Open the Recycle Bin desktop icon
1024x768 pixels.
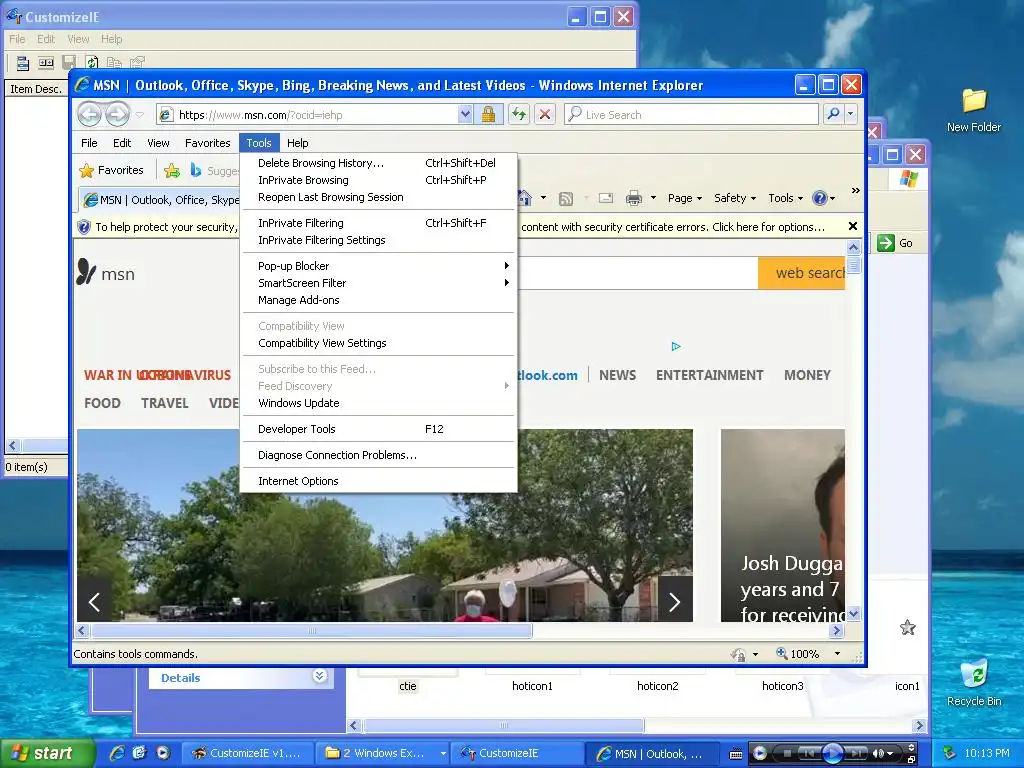pyautogui.click(x=974, y=683)
